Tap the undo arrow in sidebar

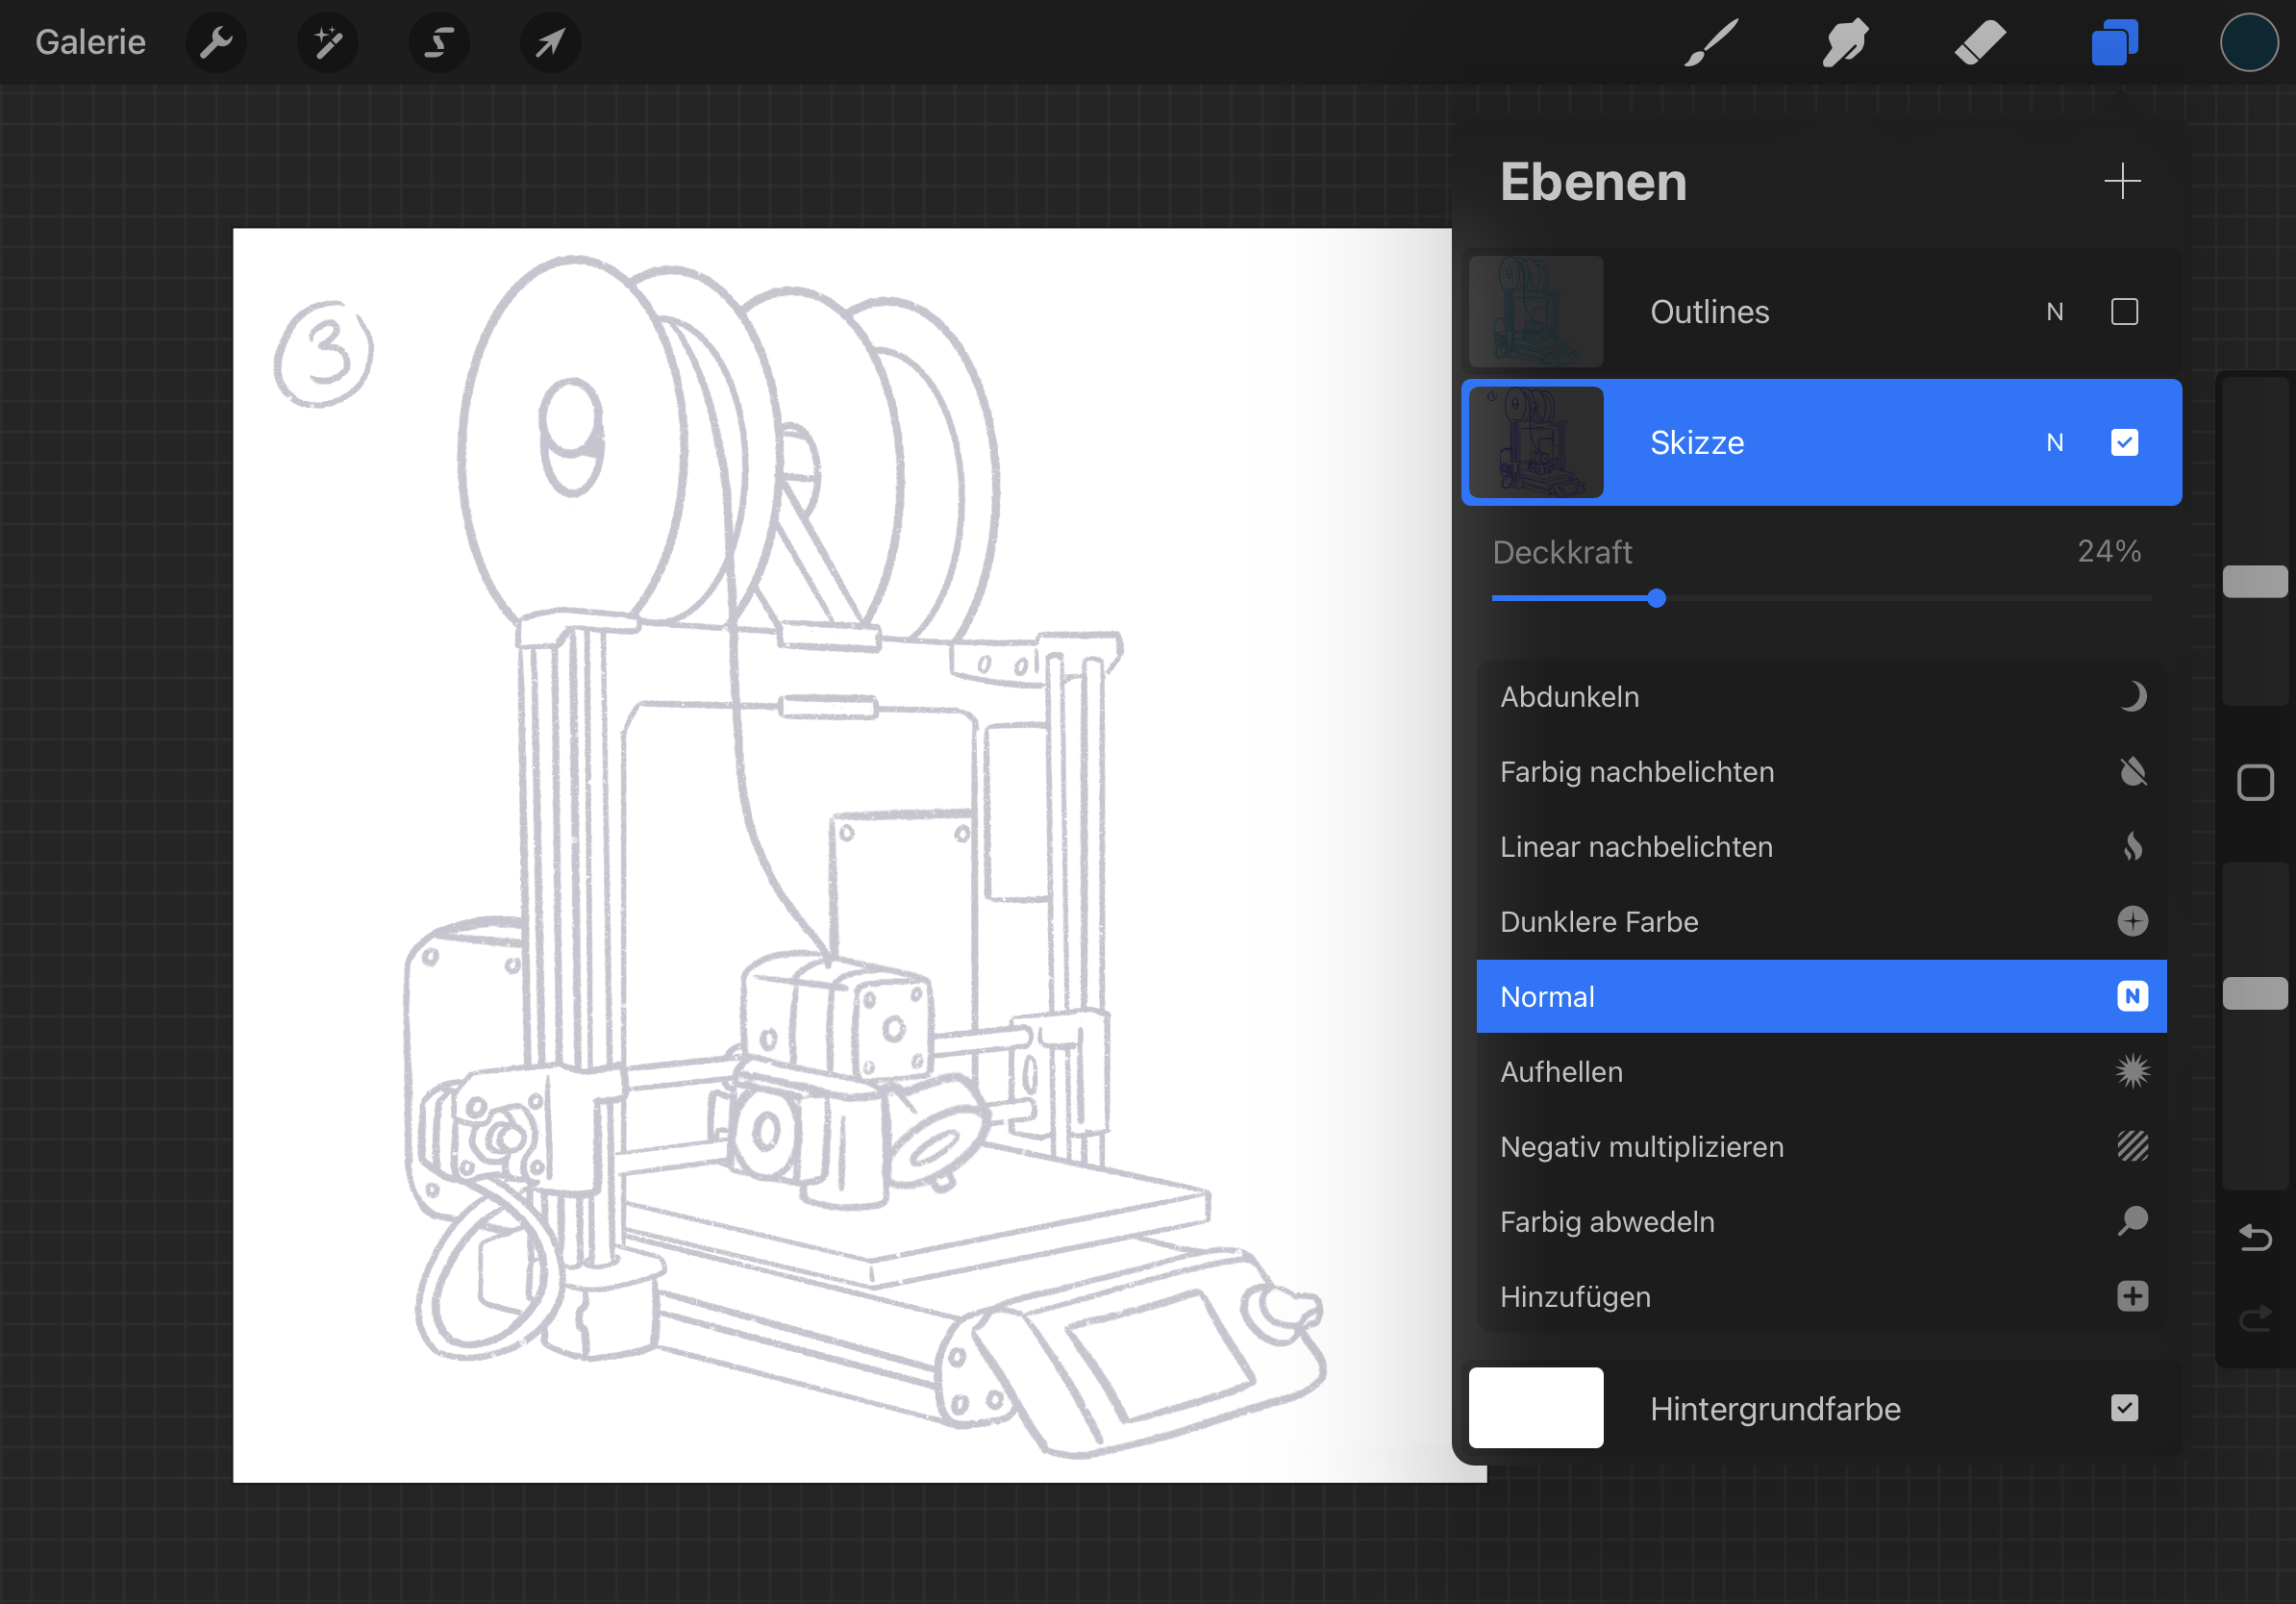(x=2255, y=1238)
